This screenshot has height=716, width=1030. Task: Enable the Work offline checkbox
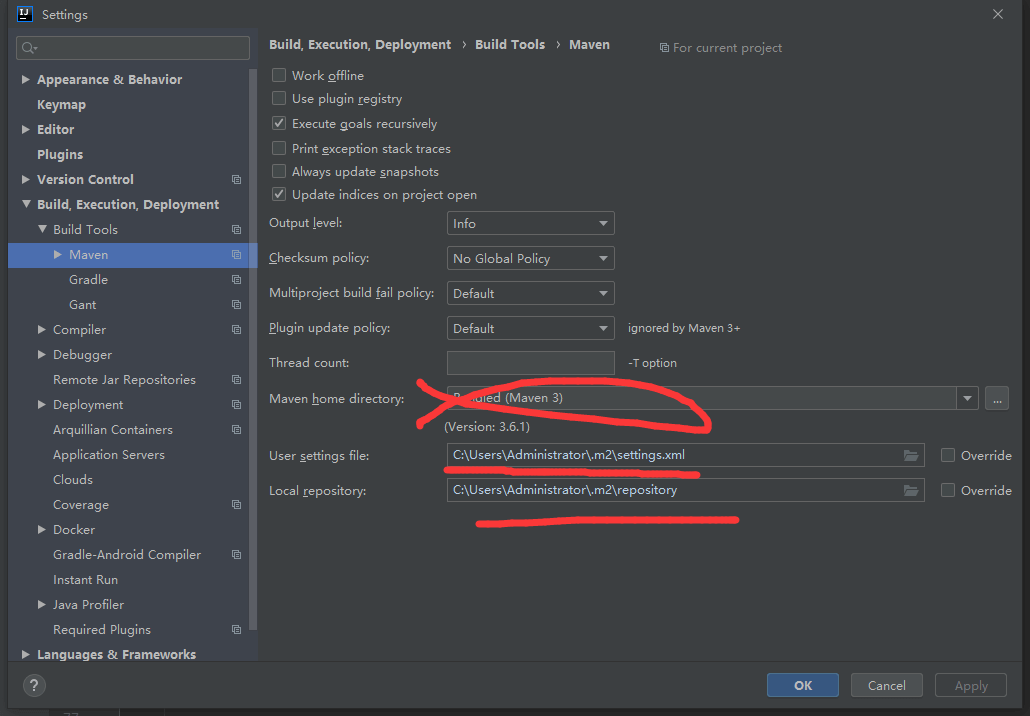pos(279,75)
